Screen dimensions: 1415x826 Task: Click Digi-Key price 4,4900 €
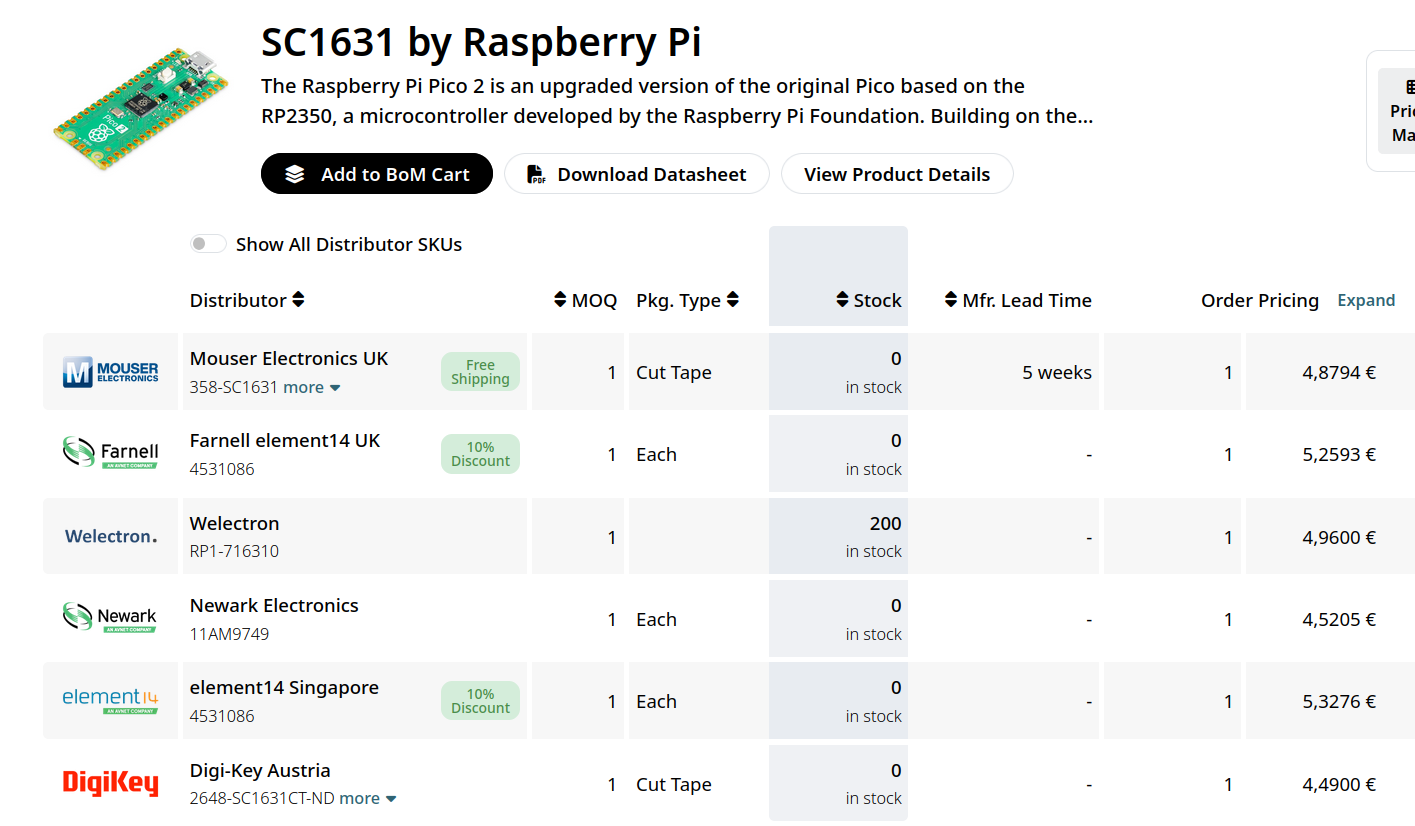[x=1339, y=784]
